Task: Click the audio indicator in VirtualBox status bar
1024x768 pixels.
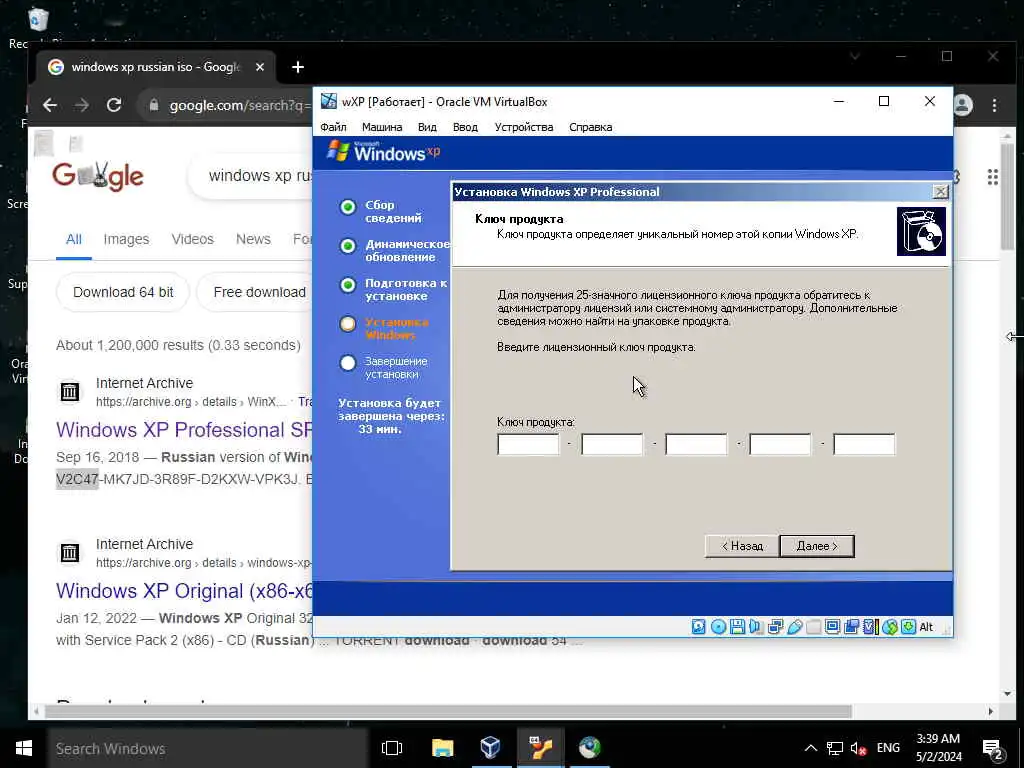Action: 756,627
